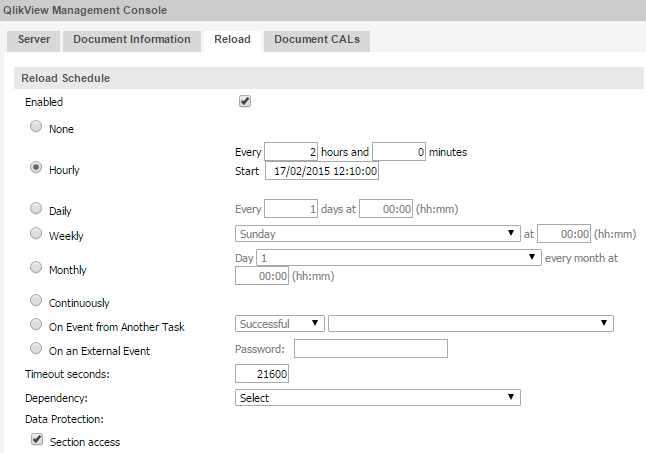Open the Document CALs tab
This screenshot has height=453, width=646.
tap(316, 40)
